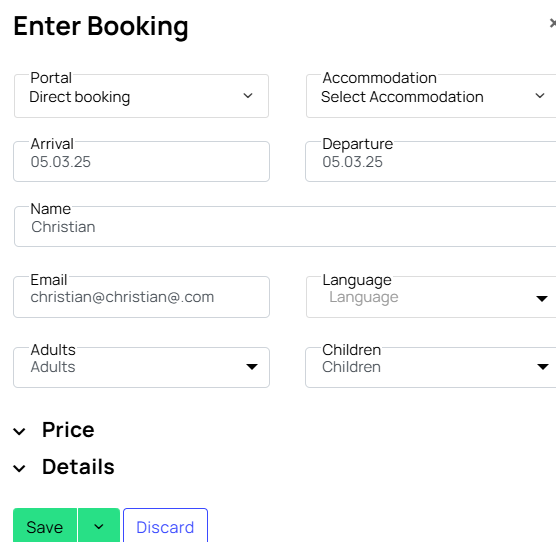Open the Select Accommodation combo box

coord(431,96)
